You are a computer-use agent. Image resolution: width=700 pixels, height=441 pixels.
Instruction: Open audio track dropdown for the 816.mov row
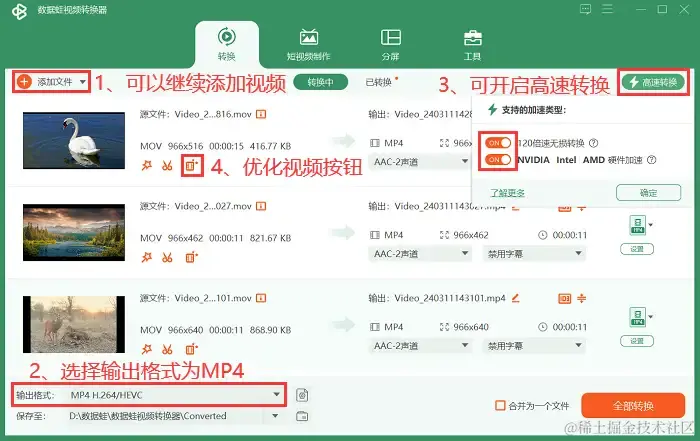(420, 162)
